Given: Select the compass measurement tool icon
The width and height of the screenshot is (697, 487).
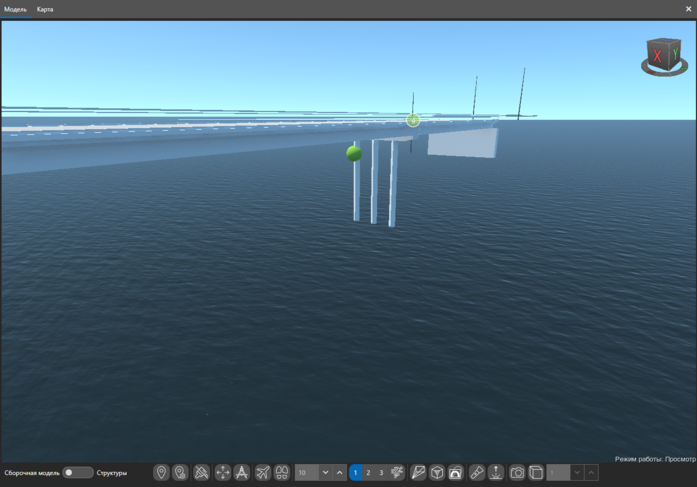Looking at the screenshot, I should click(242, 472).
